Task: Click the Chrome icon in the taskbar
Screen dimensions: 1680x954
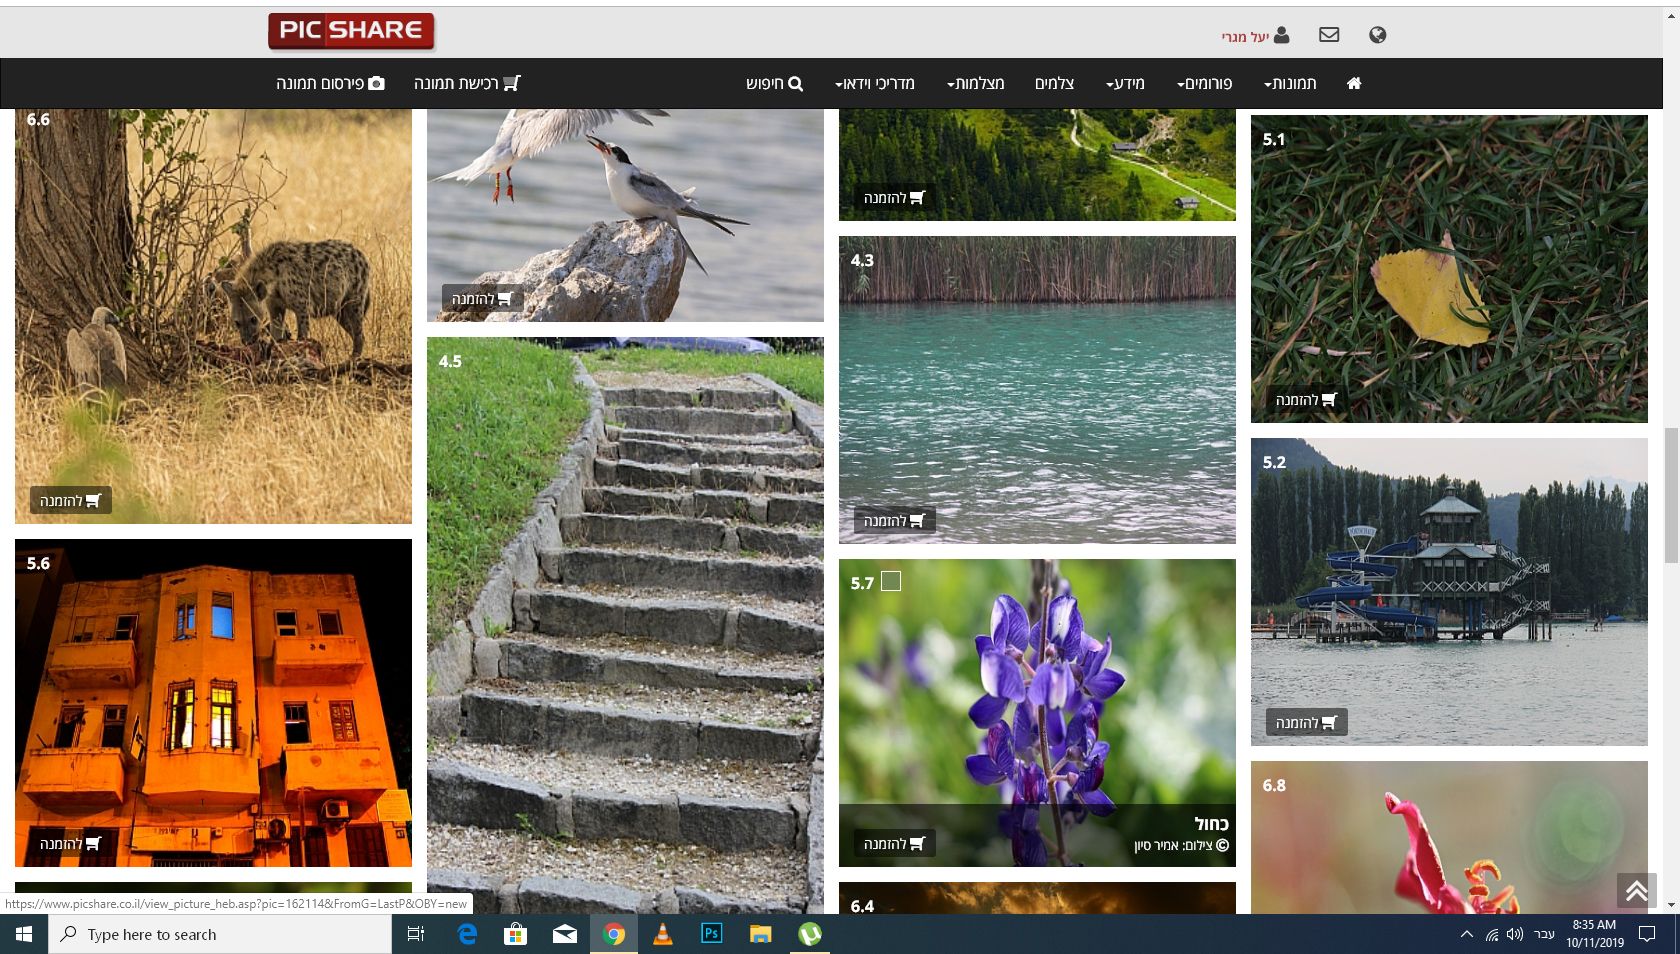Action: click(613, 934)
